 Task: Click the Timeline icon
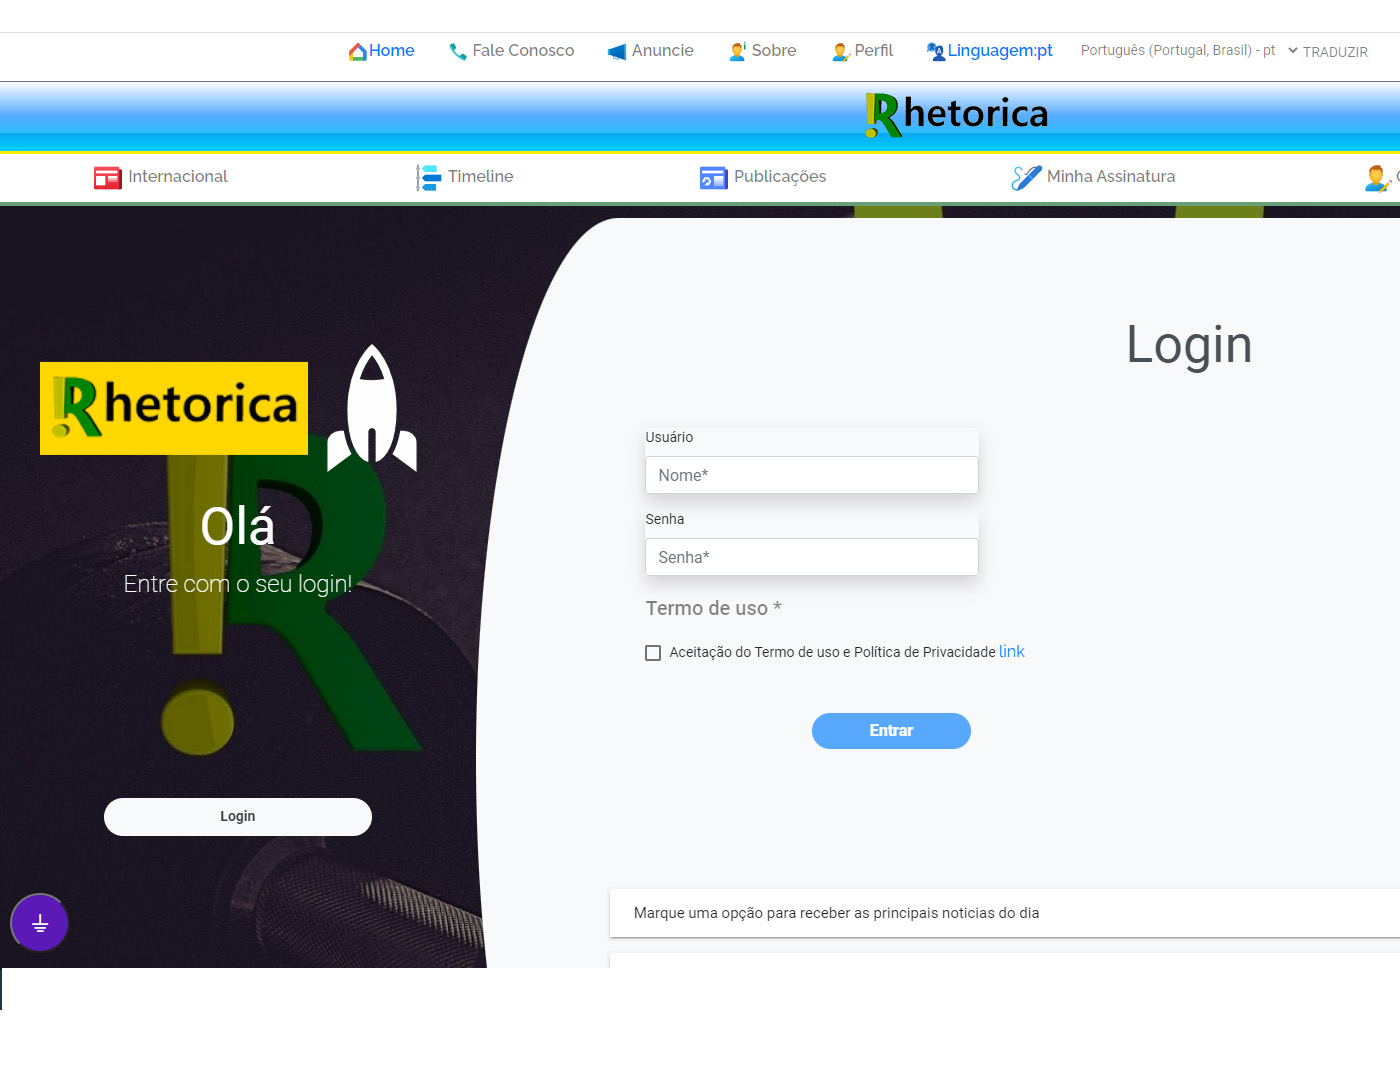(x=428, y=178)
